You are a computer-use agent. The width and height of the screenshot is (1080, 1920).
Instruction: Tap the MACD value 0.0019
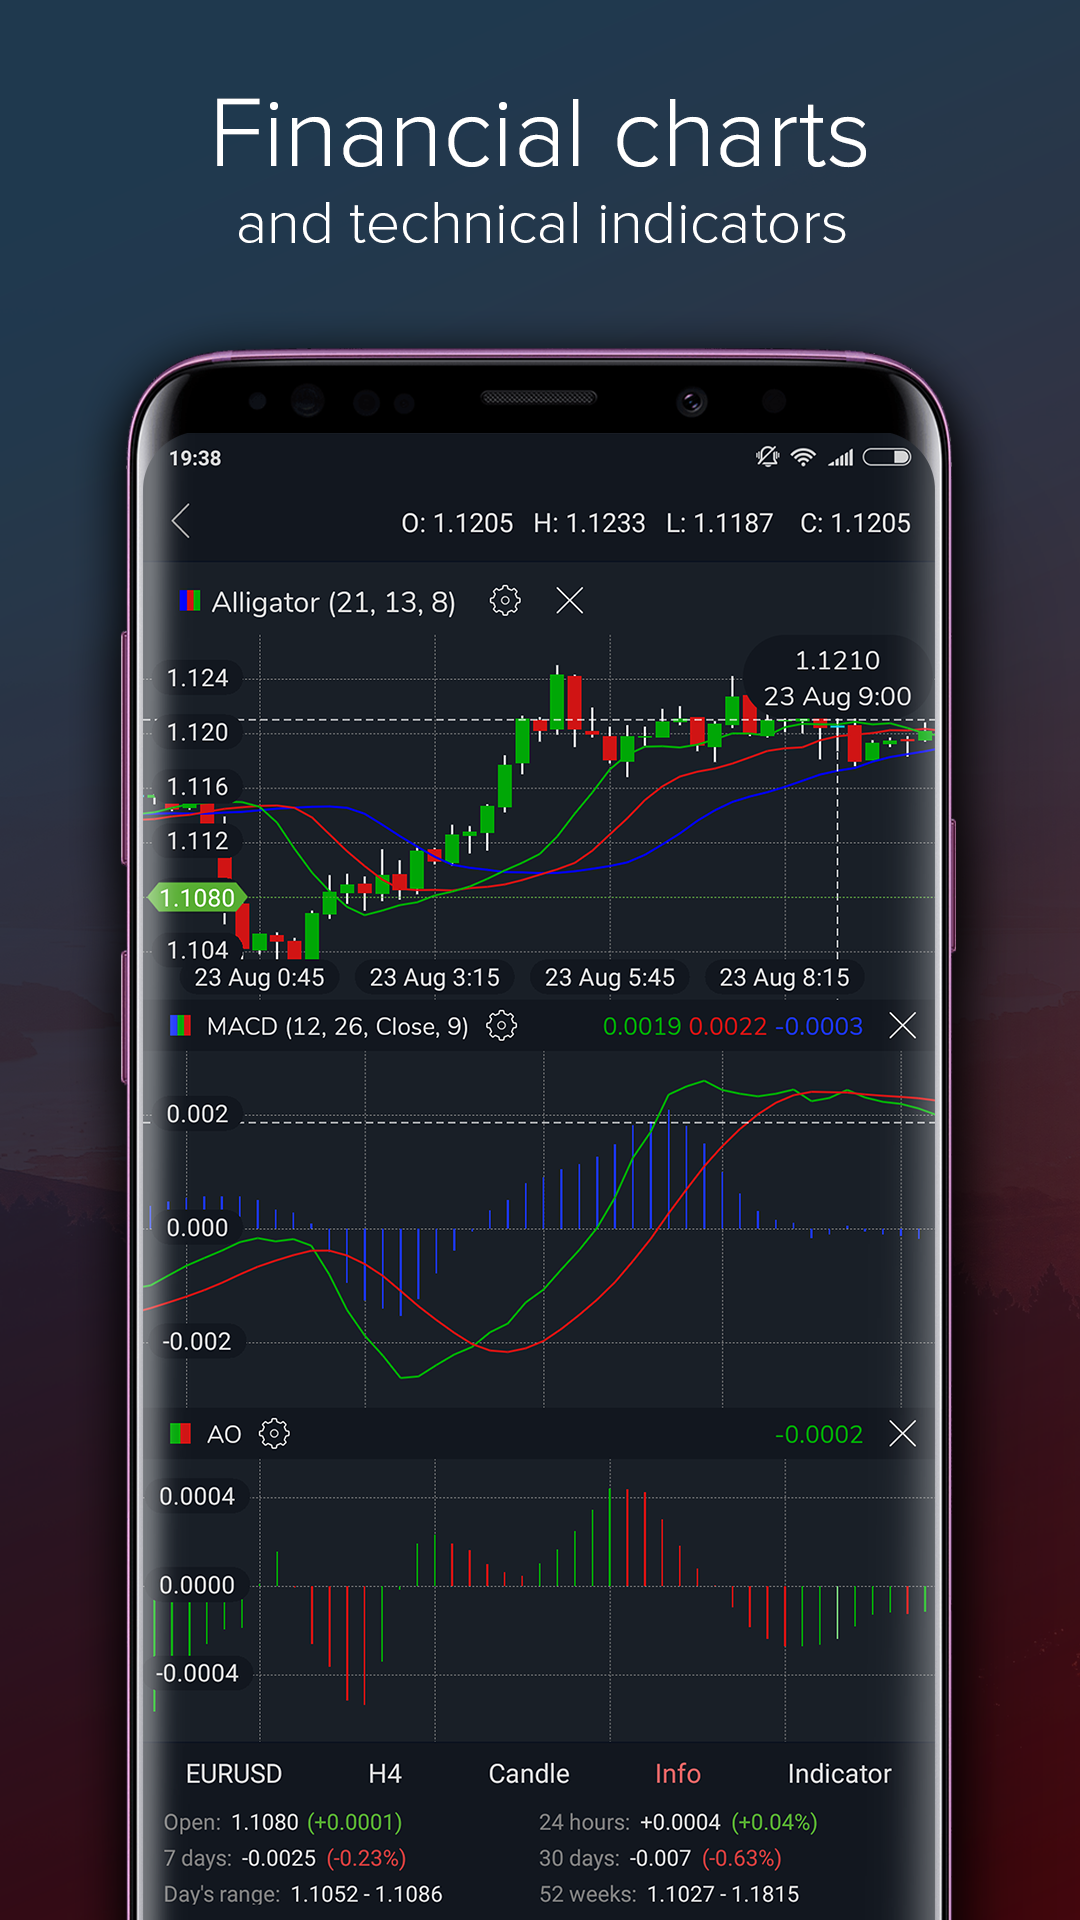[x=642, y=1026]
